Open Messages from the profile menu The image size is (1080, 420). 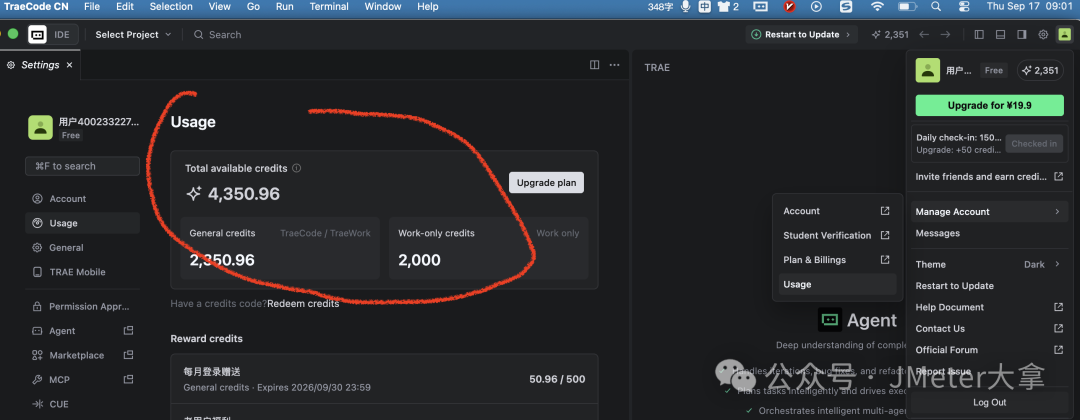click(989, 233)
